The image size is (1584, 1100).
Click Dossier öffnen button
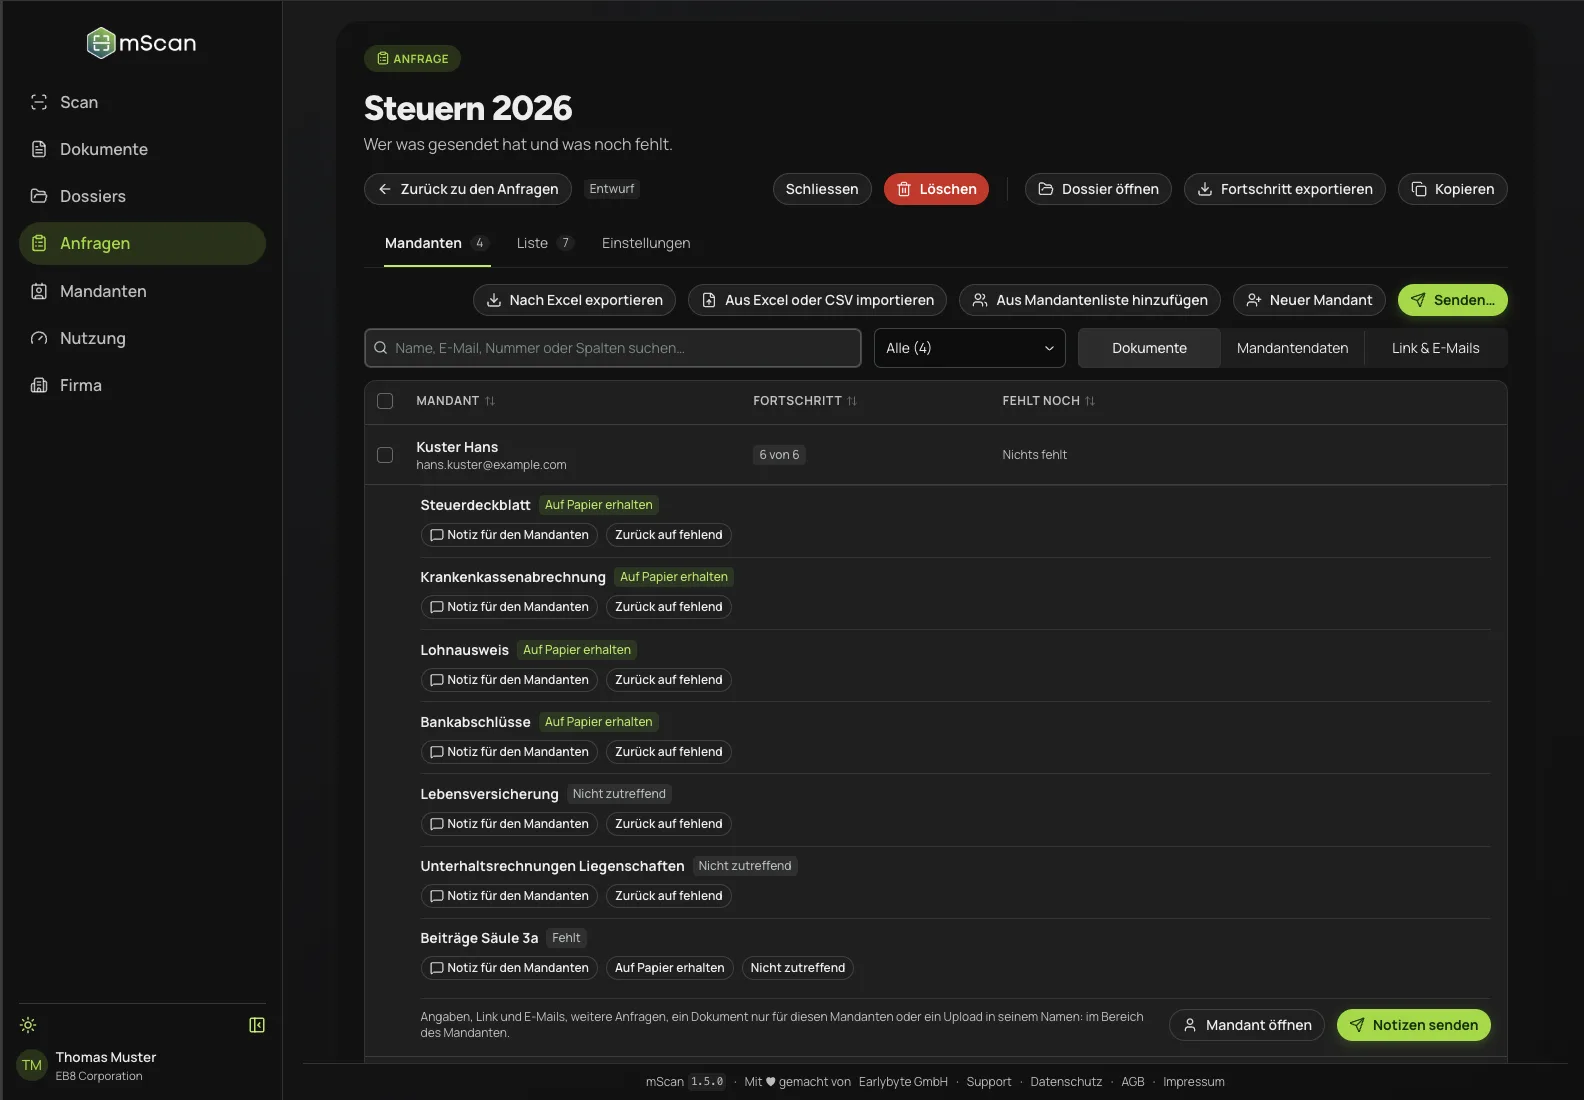coord(1098,189)
